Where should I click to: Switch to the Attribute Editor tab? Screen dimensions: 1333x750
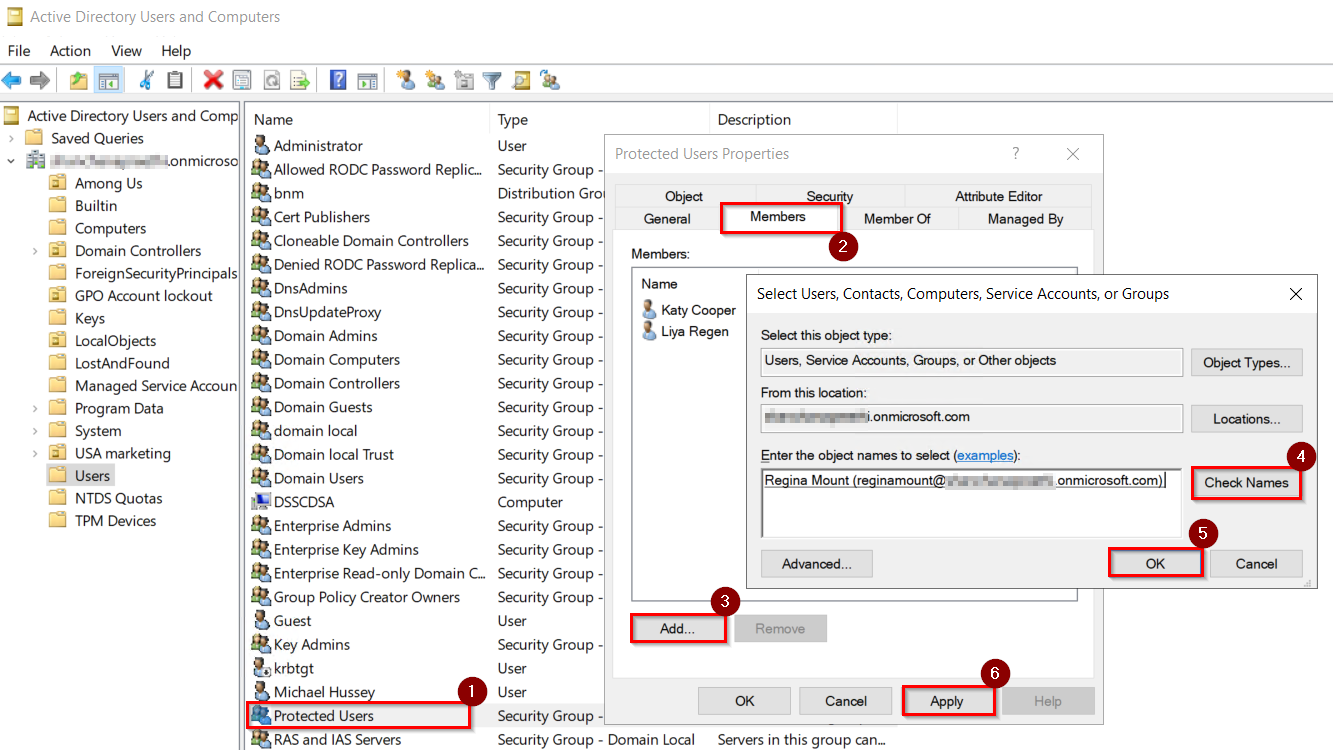(x=998, y=197)
